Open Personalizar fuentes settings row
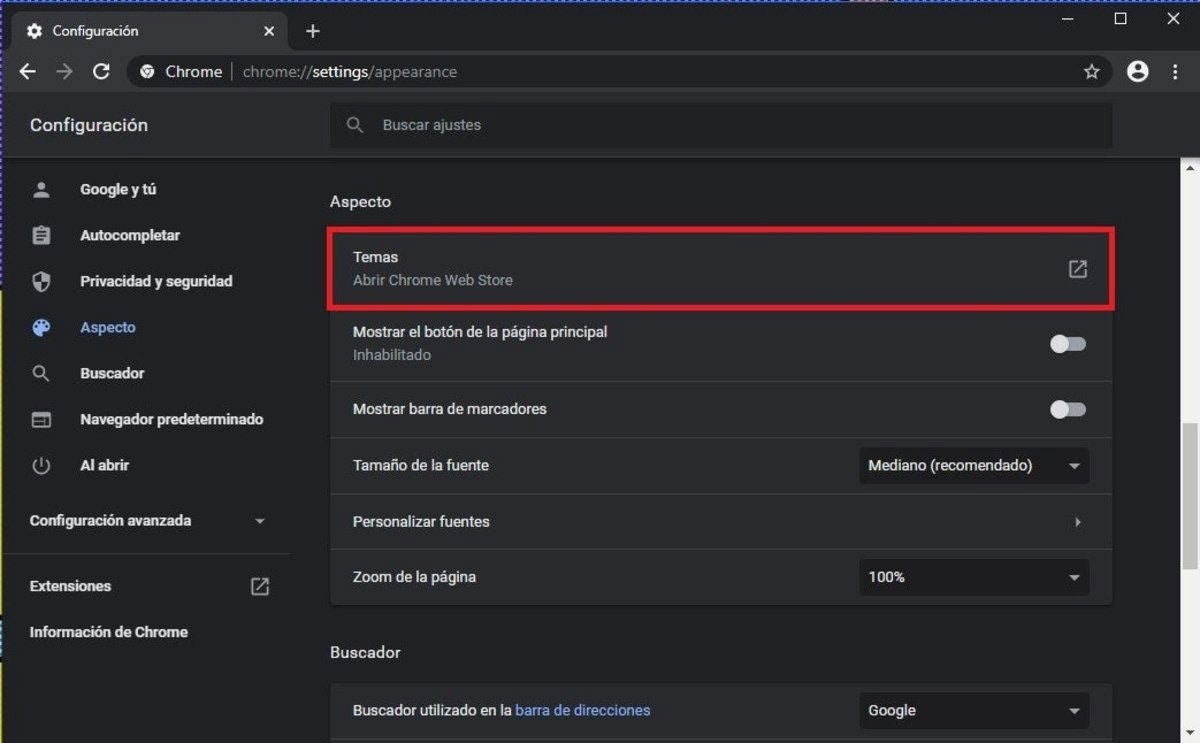Screen dimensions: 1200x743 tap(720, 522)
